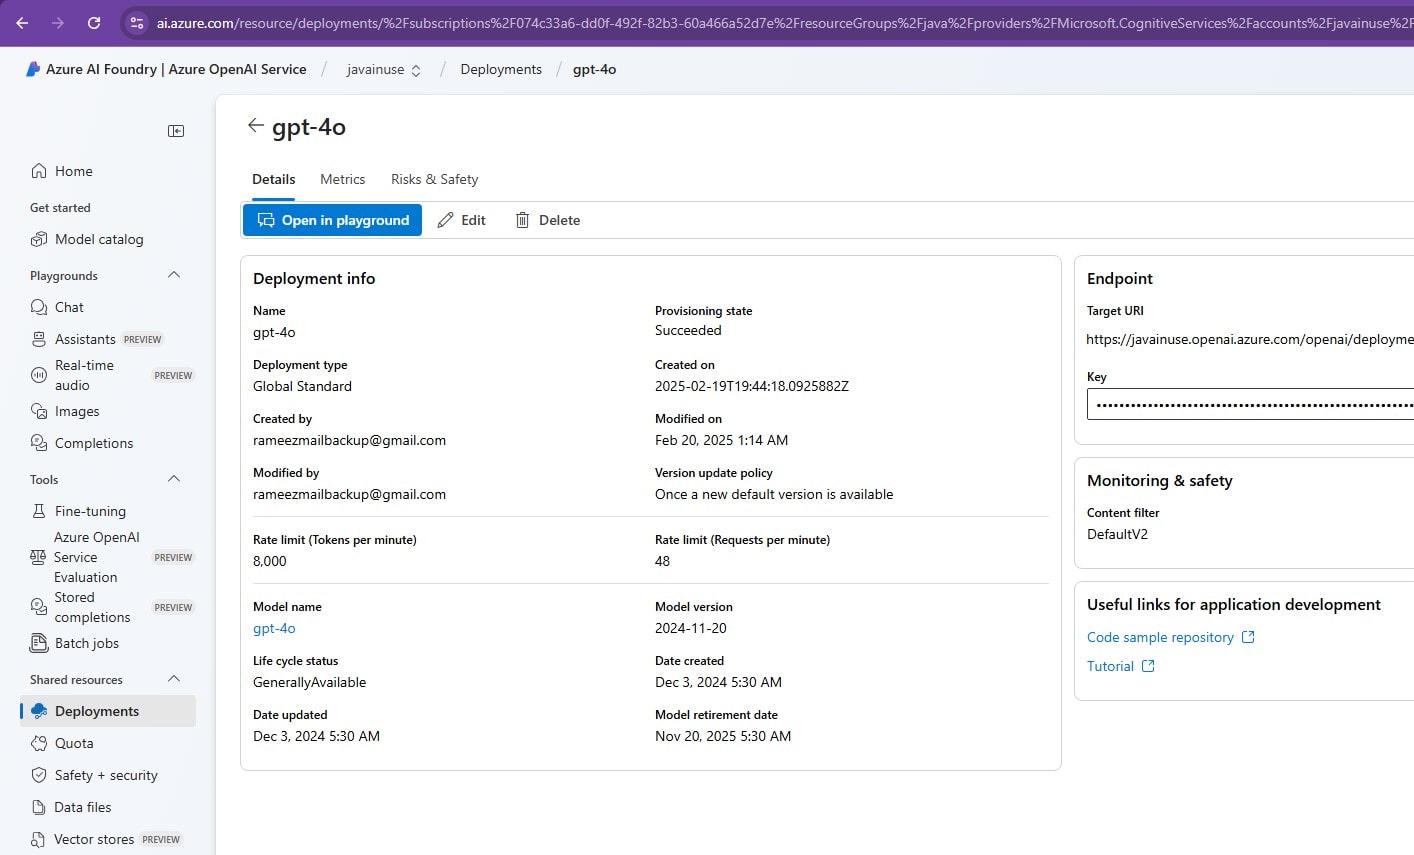The image size is (1414, 855).
Task: Click gpt-4o in the breadcrumb
Action: pos(594,69)
